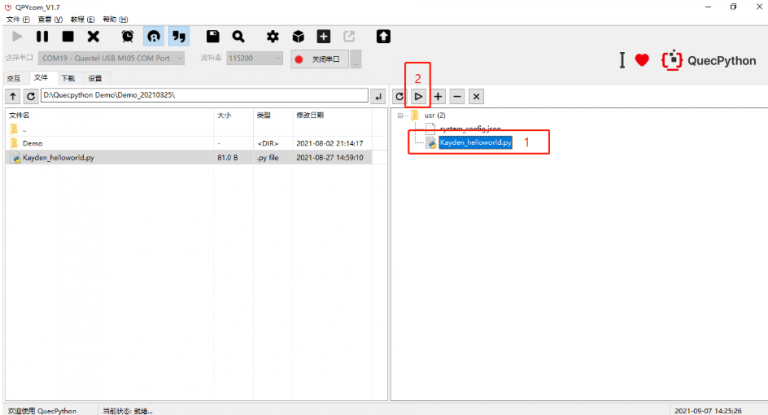768x415 pixels.
Task: Click the pause icon in top toolbar
Action: (43, 37)
